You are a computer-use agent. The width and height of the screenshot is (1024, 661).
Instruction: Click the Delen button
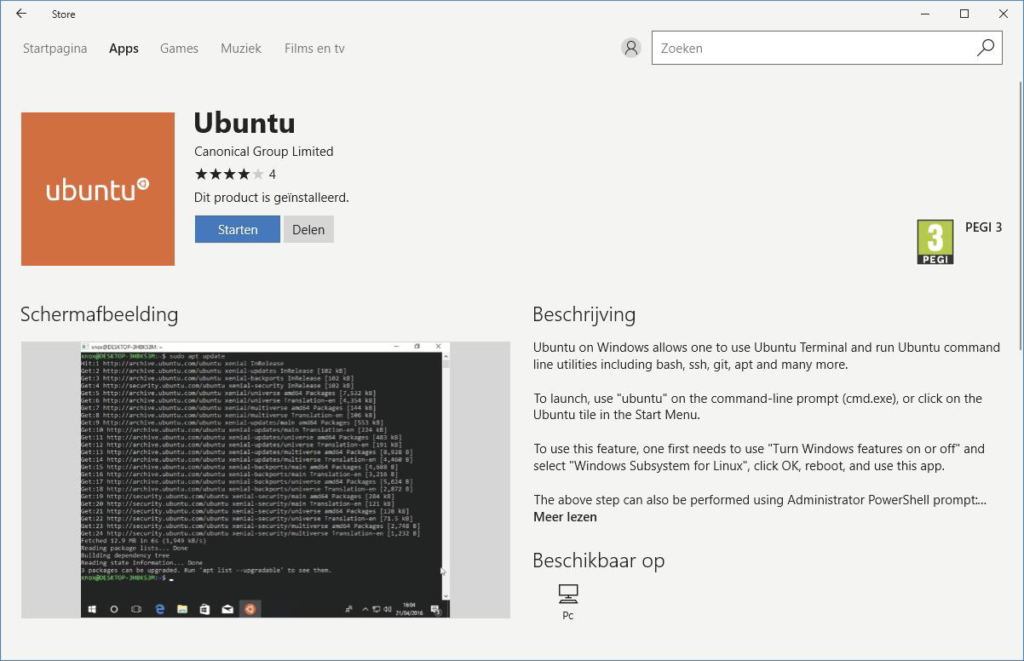[x=308, y=229]
